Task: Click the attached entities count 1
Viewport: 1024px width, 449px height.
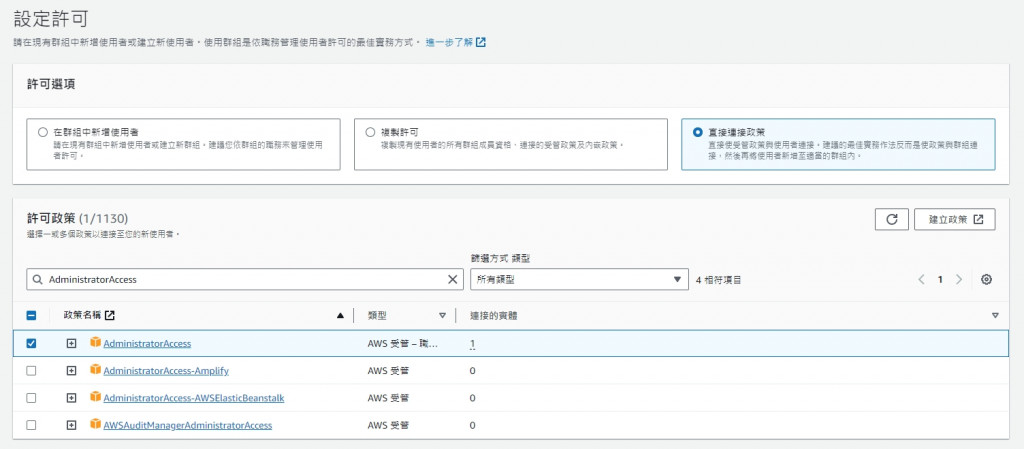Action: (472, 343)
